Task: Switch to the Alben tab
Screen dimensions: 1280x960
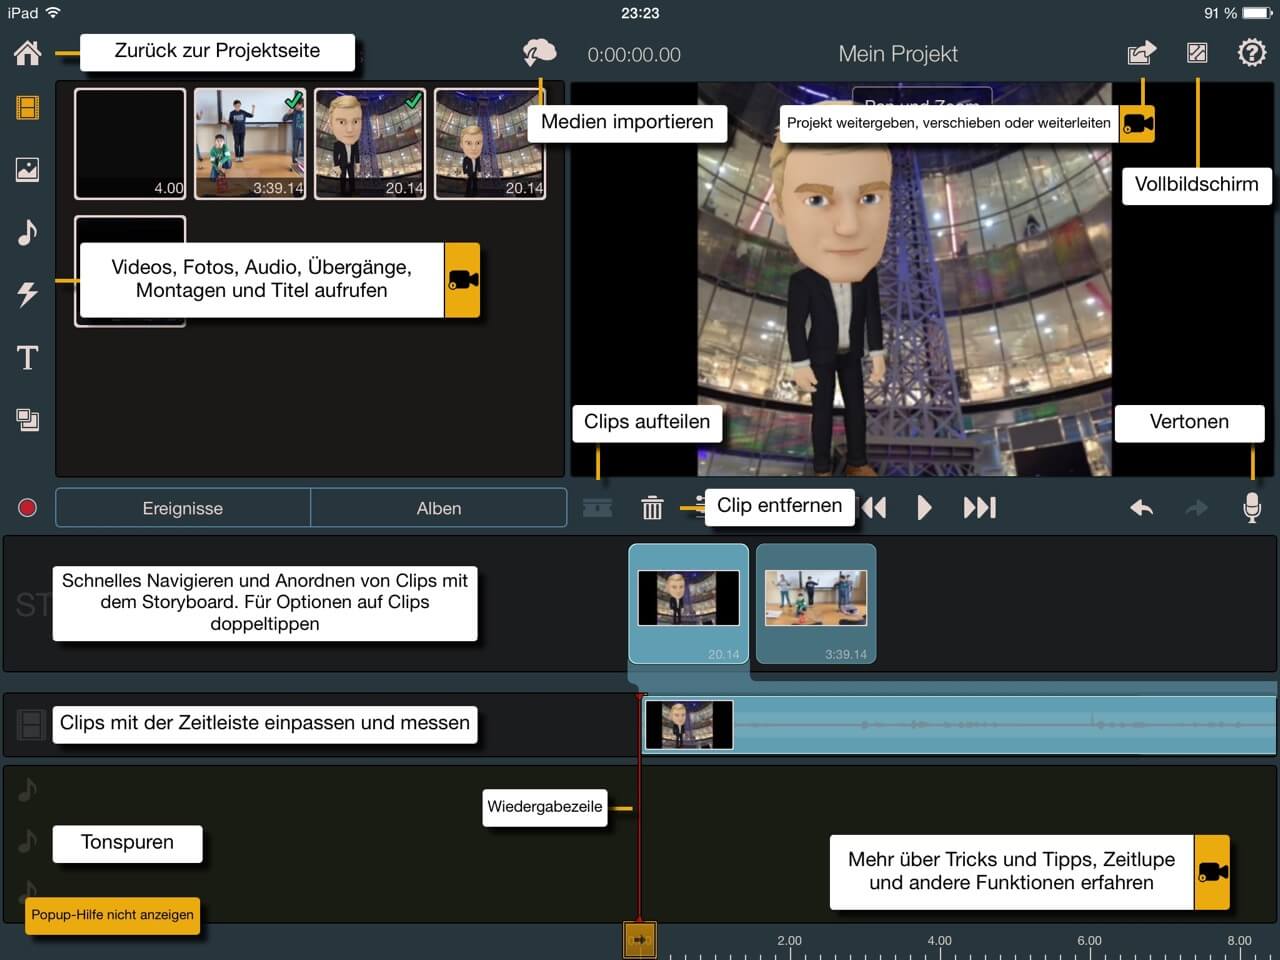Action: (x=439, y=508)
